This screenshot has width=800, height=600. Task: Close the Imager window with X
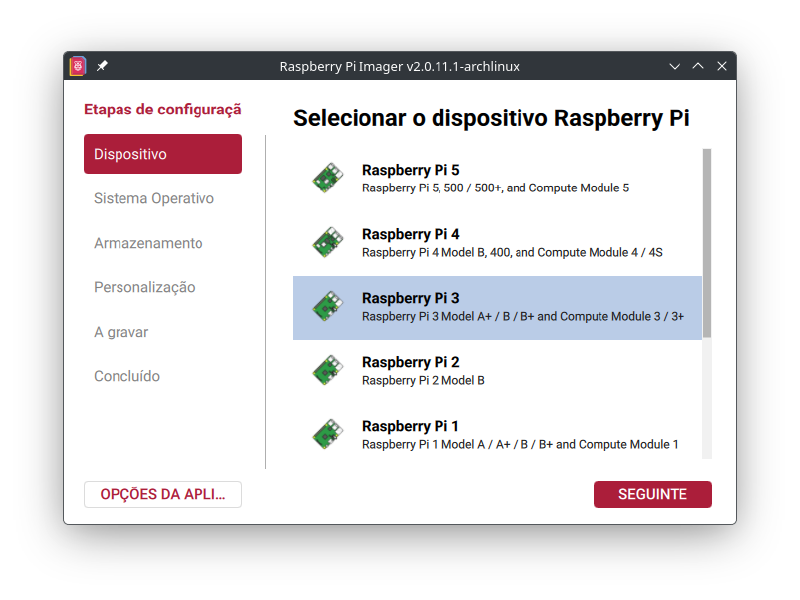[x=722, y=66]
